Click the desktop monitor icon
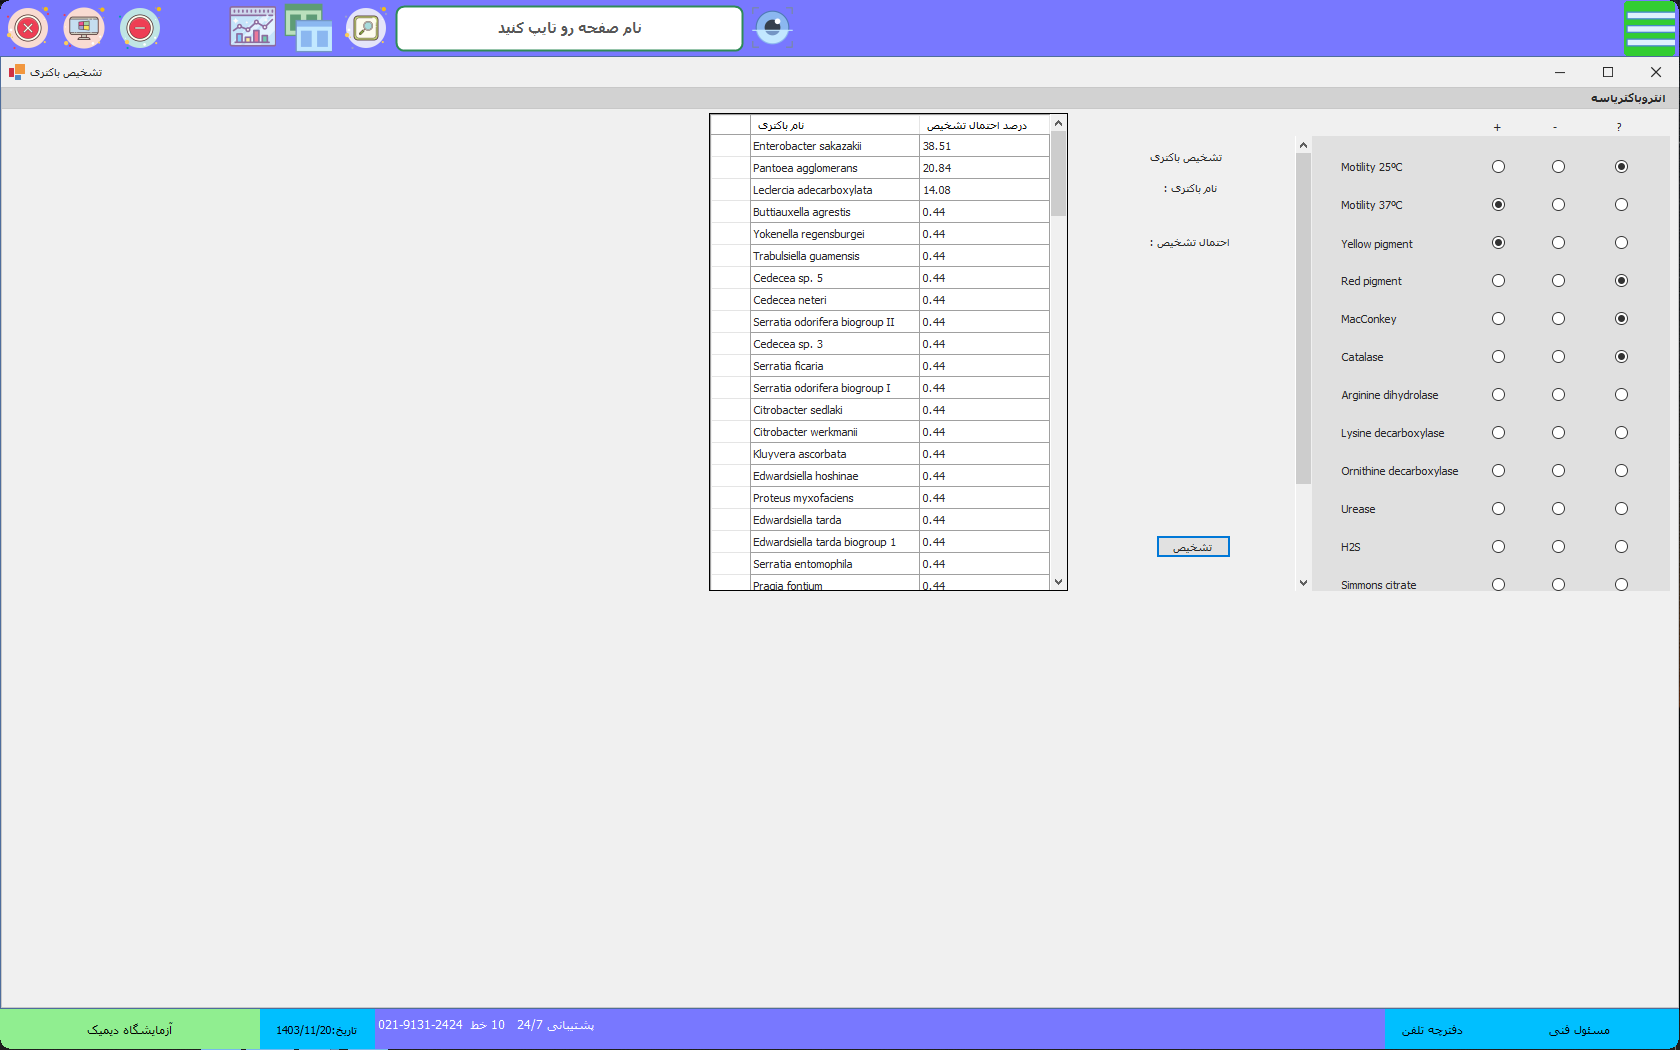1680x1050 pixels. [84, 28]
